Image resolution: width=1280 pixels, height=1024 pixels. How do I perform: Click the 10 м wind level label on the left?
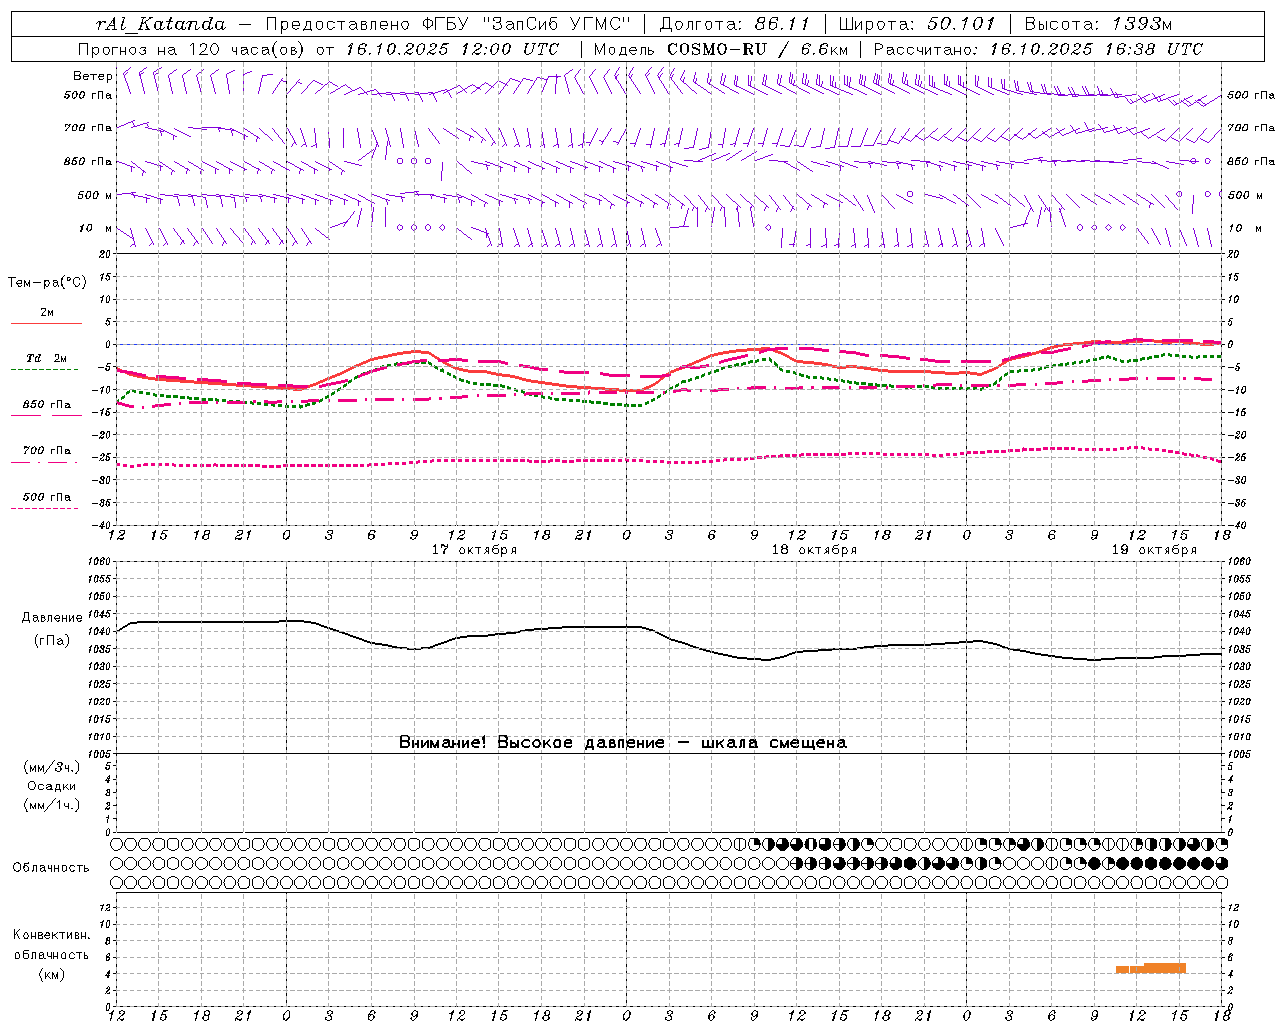[x=96, y=228]
